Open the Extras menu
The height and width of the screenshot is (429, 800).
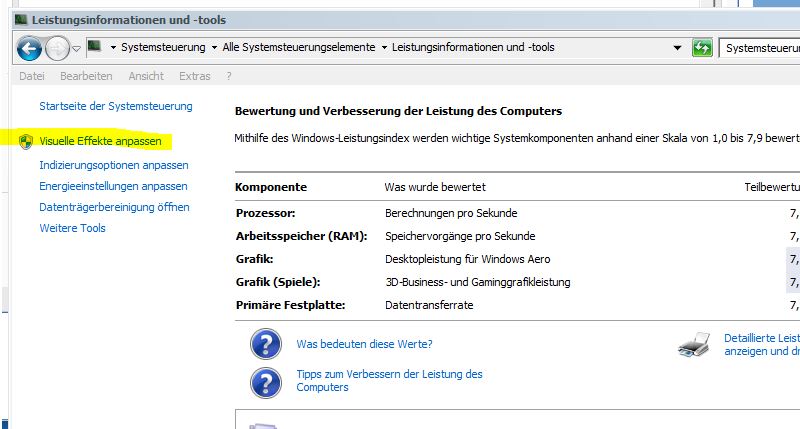194,76
